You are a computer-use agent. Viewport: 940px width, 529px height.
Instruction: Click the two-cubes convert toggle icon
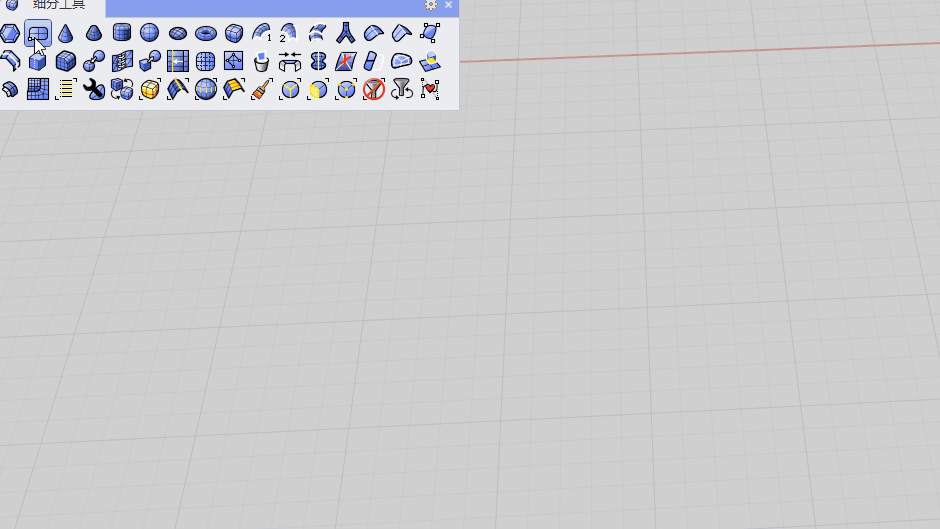click(122, 89)
